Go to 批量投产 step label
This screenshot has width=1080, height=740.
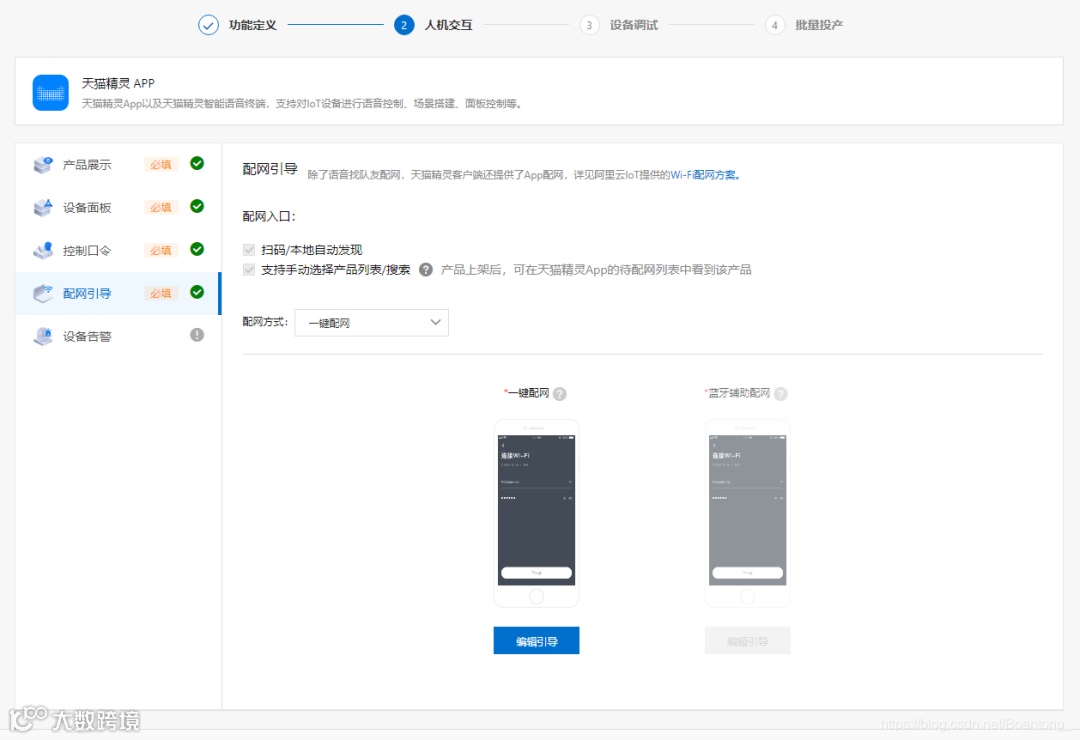819,25
